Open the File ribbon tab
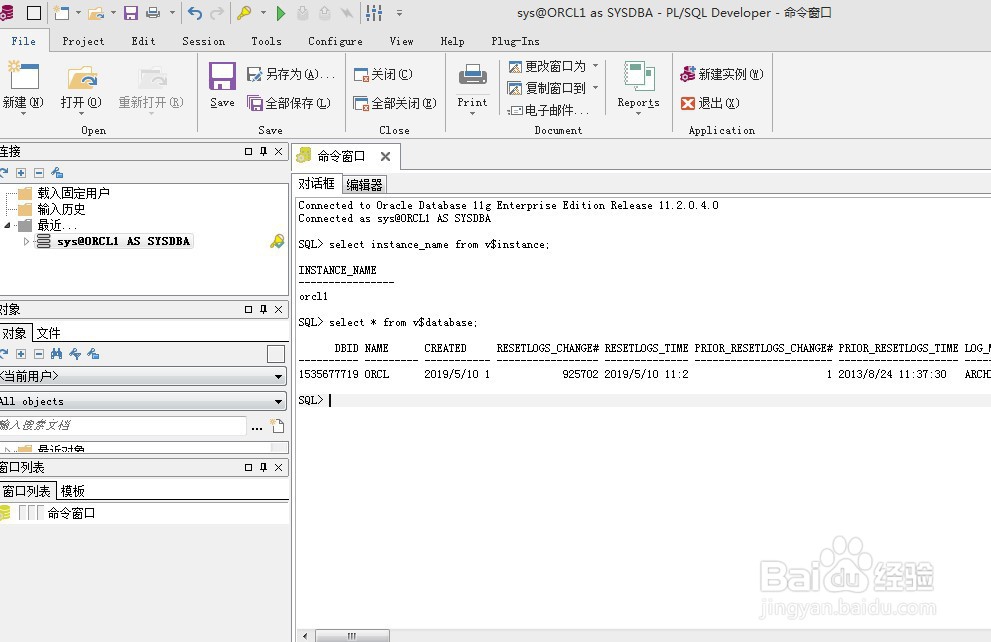The height and width of the screenshot is (642, 991). 23,41
